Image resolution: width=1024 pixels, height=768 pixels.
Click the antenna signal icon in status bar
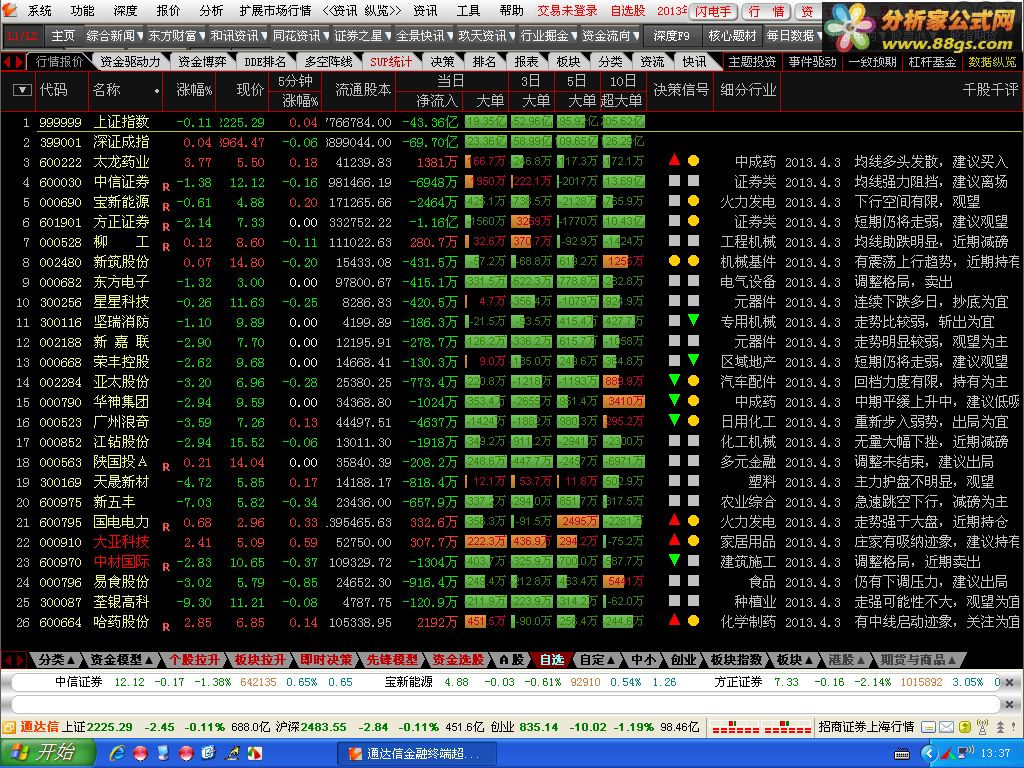click(x=982, y=727)
